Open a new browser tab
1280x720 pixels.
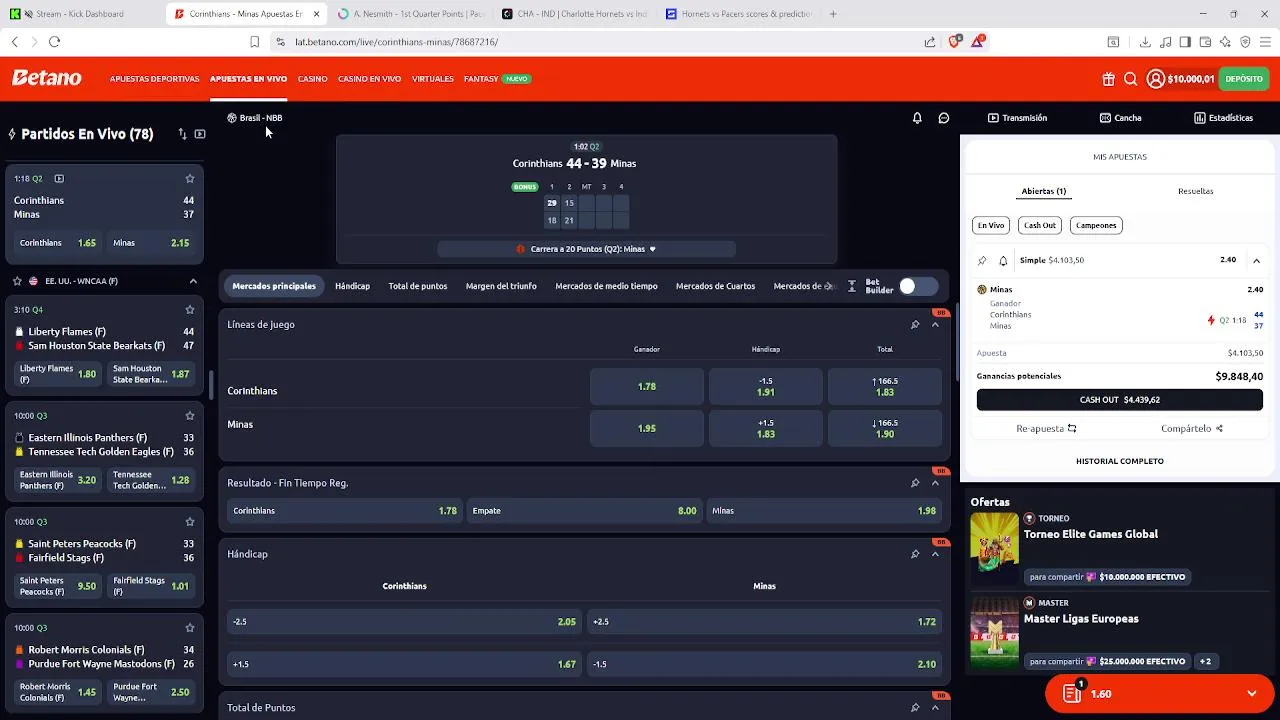coord(833,14)
